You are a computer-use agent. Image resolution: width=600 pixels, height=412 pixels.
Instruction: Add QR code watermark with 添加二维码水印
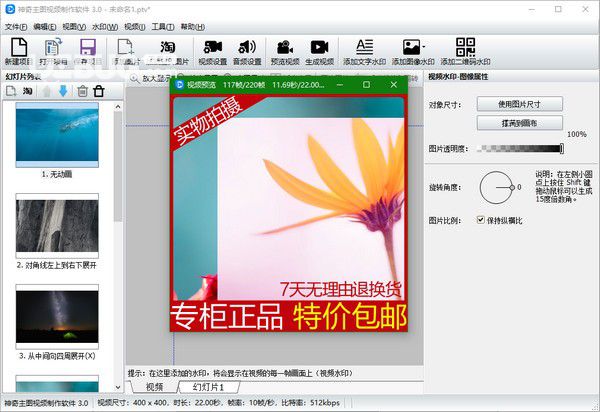[465, 52]
